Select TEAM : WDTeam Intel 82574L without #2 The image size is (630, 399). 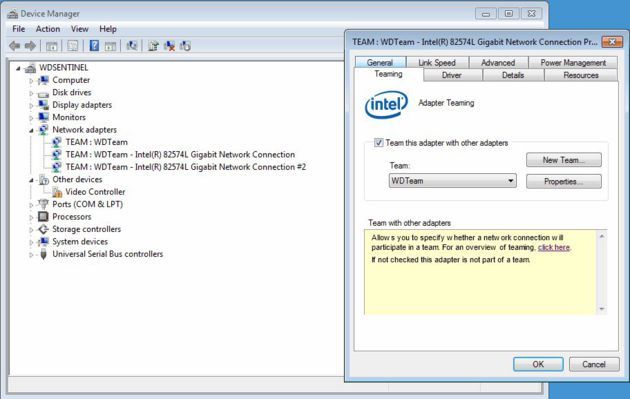click(x=180, y=155)
